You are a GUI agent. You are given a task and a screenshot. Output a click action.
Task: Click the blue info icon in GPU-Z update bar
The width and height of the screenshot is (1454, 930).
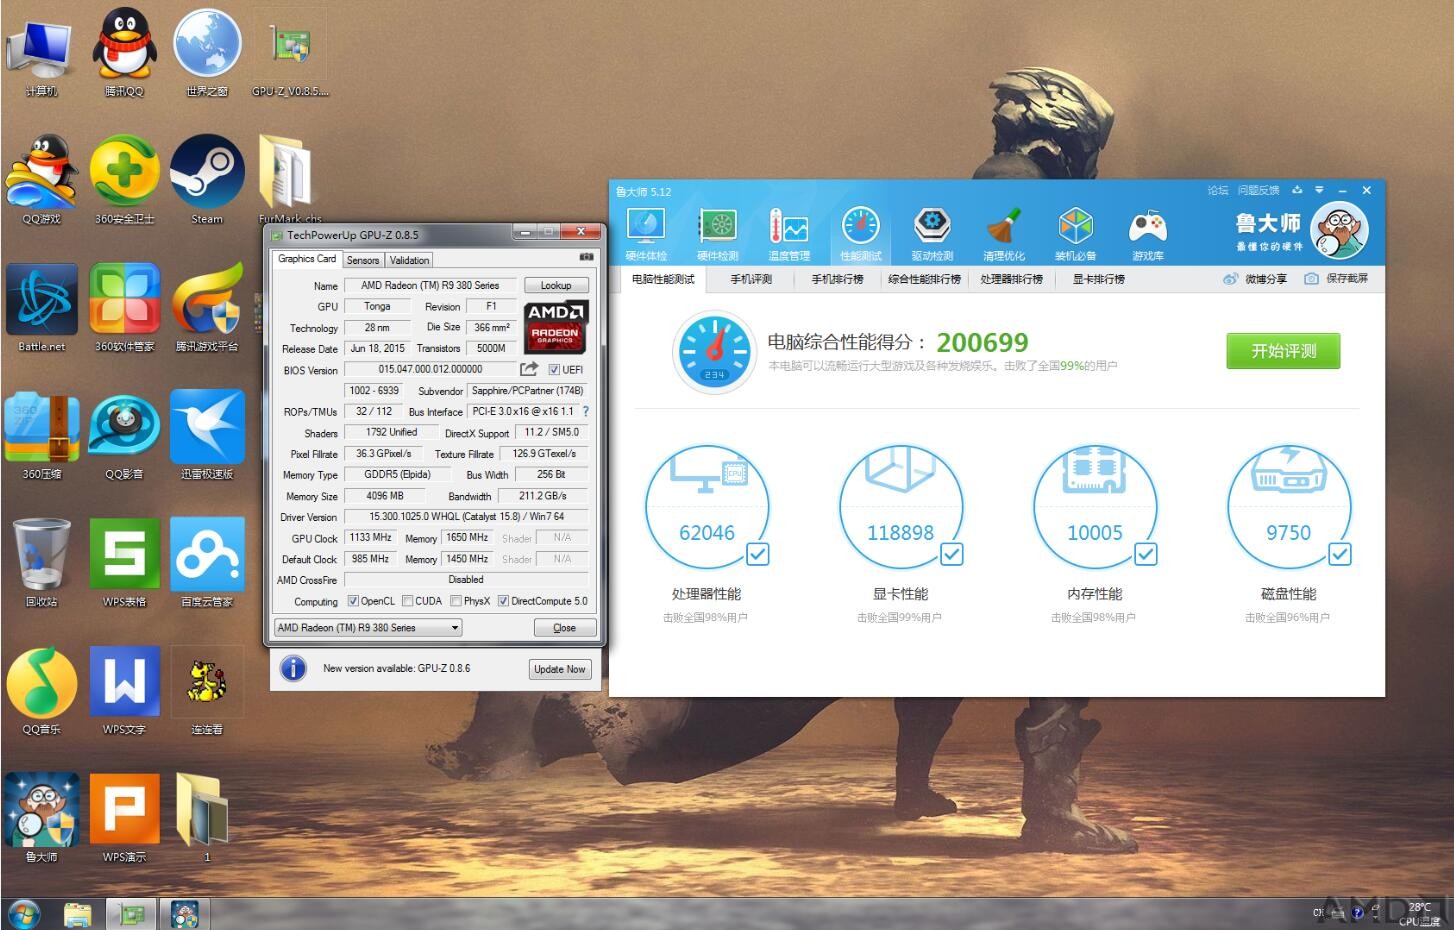click(293, 668)
